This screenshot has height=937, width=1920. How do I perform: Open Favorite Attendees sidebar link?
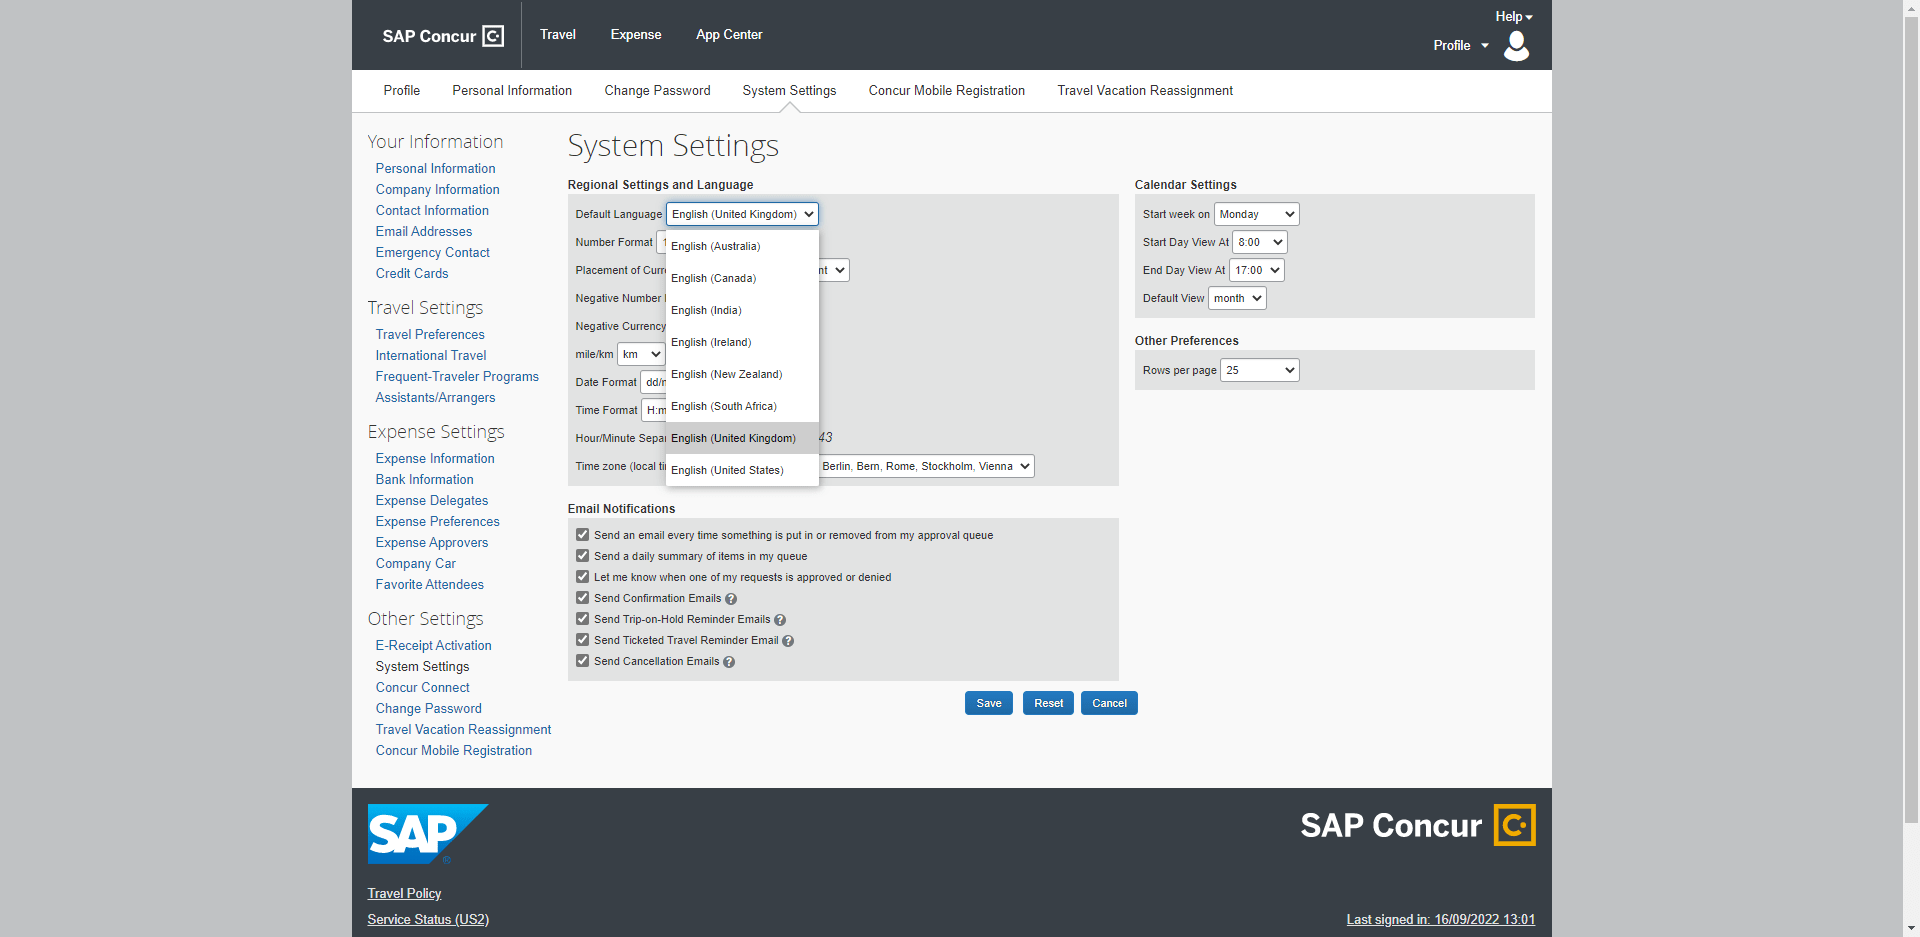point(430,585)
